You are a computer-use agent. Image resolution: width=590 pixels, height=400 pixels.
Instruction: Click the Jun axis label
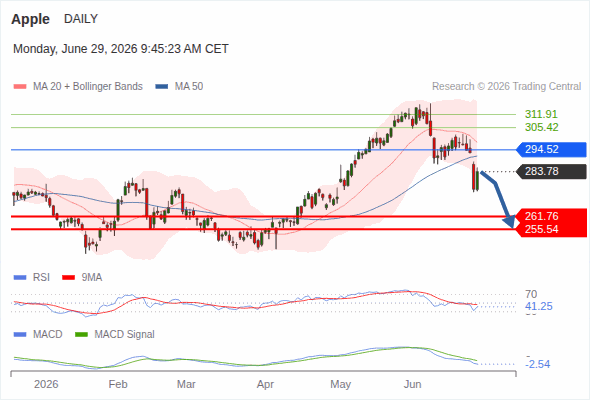(x=412, y=384)
